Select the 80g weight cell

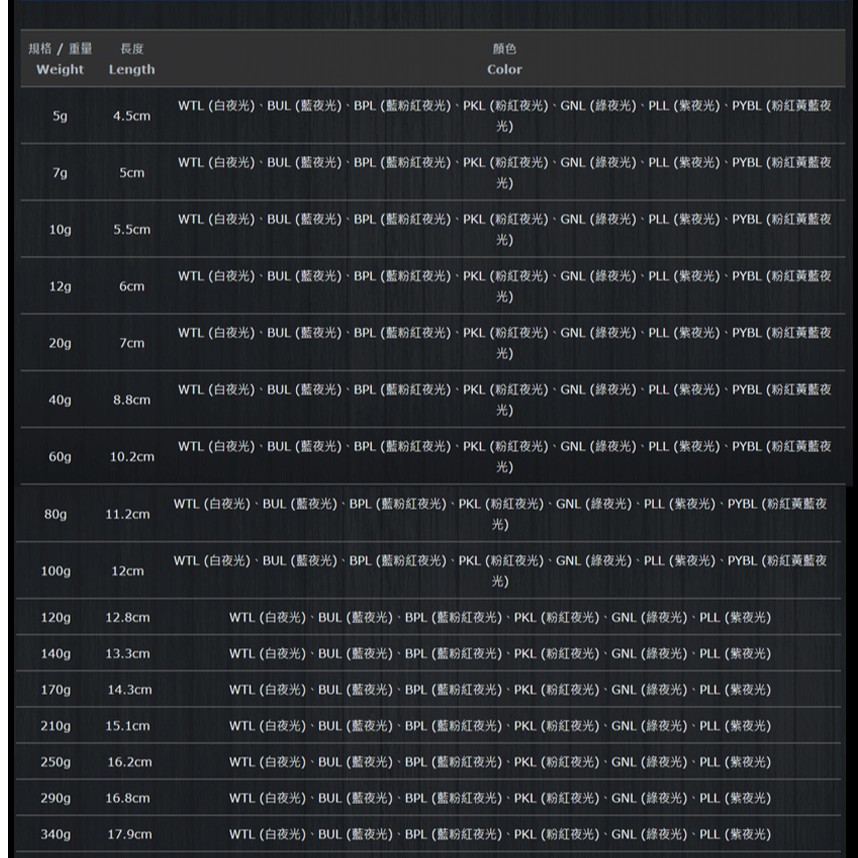pyautogui.click(x=56, y=514)
